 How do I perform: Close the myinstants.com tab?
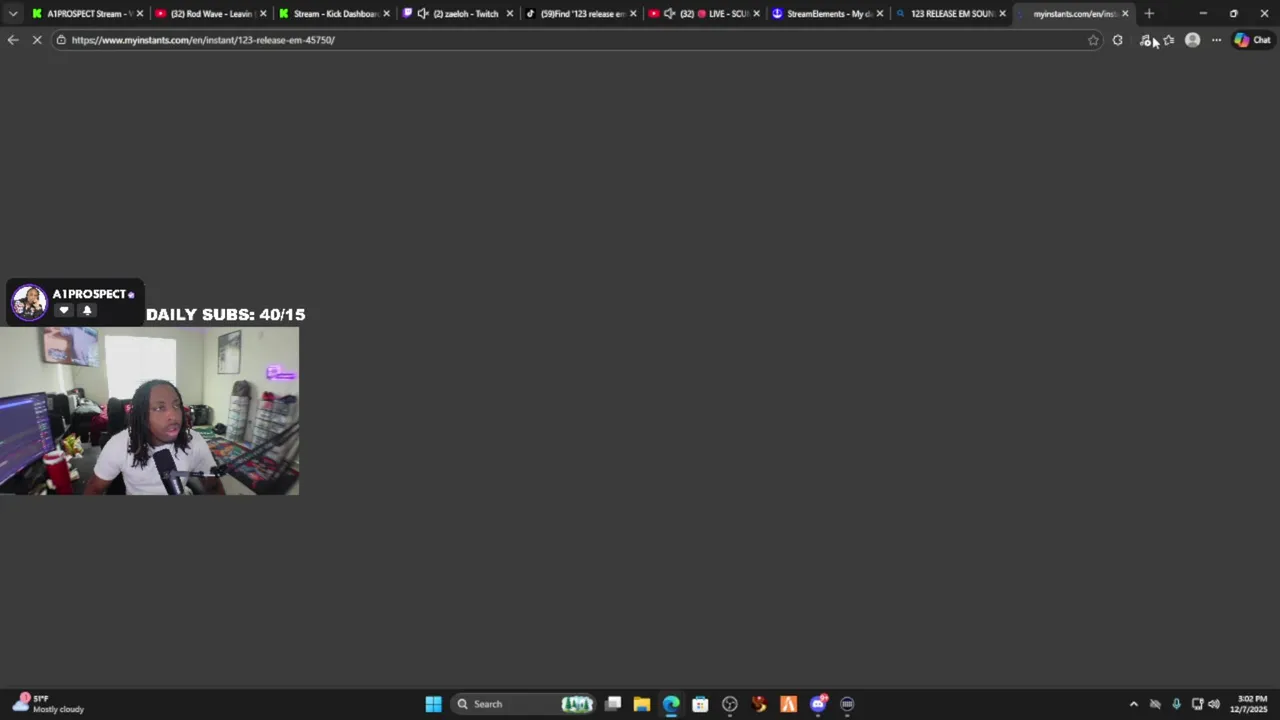pyautogui.click(x=1125, y=14)
